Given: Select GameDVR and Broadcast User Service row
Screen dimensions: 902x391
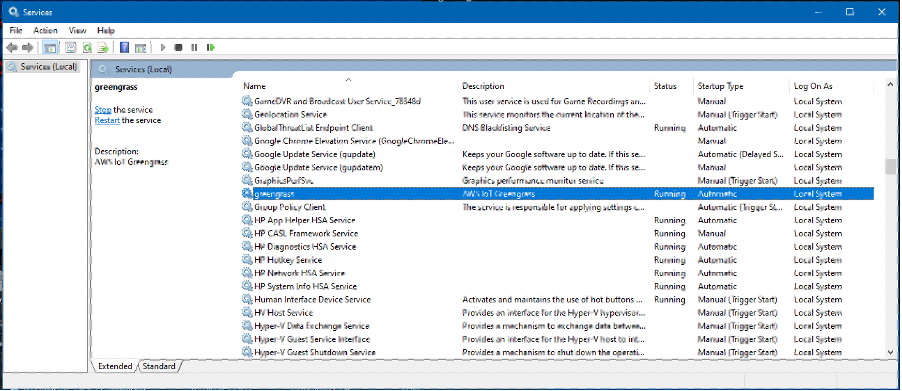Looking at the screenshot, I should pyautogui.click(x=557, y=101).
